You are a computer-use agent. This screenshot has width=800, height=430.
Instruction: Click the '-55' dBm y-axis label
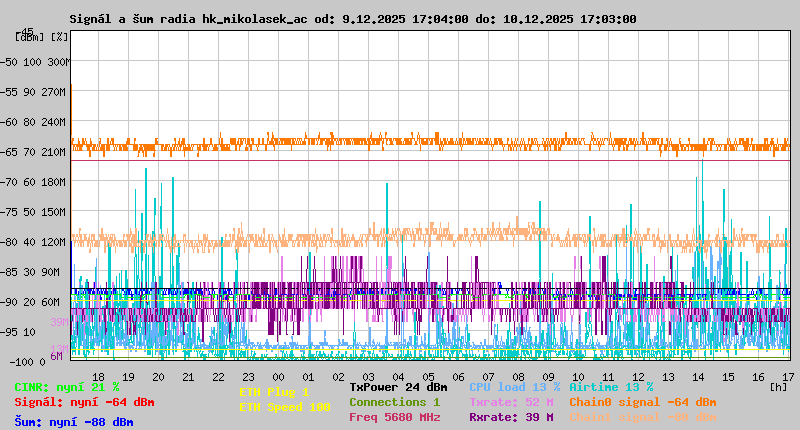pyautogui.click(x=9, y=92)
